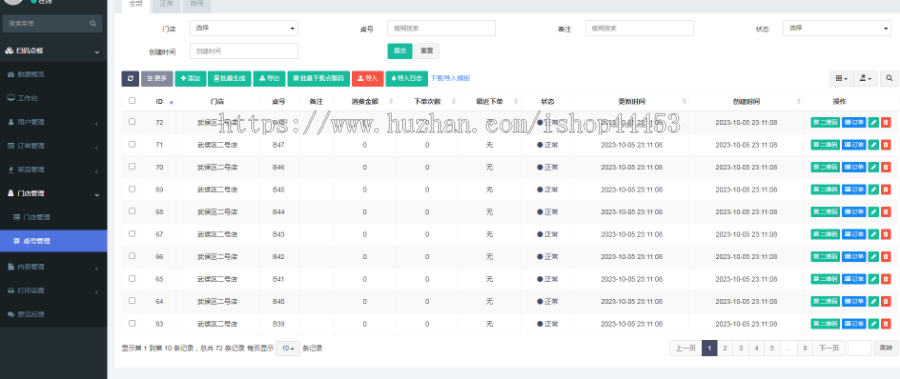Click trash icon in row 69
This screenshot has height=379, width=900.
[886, 190]
